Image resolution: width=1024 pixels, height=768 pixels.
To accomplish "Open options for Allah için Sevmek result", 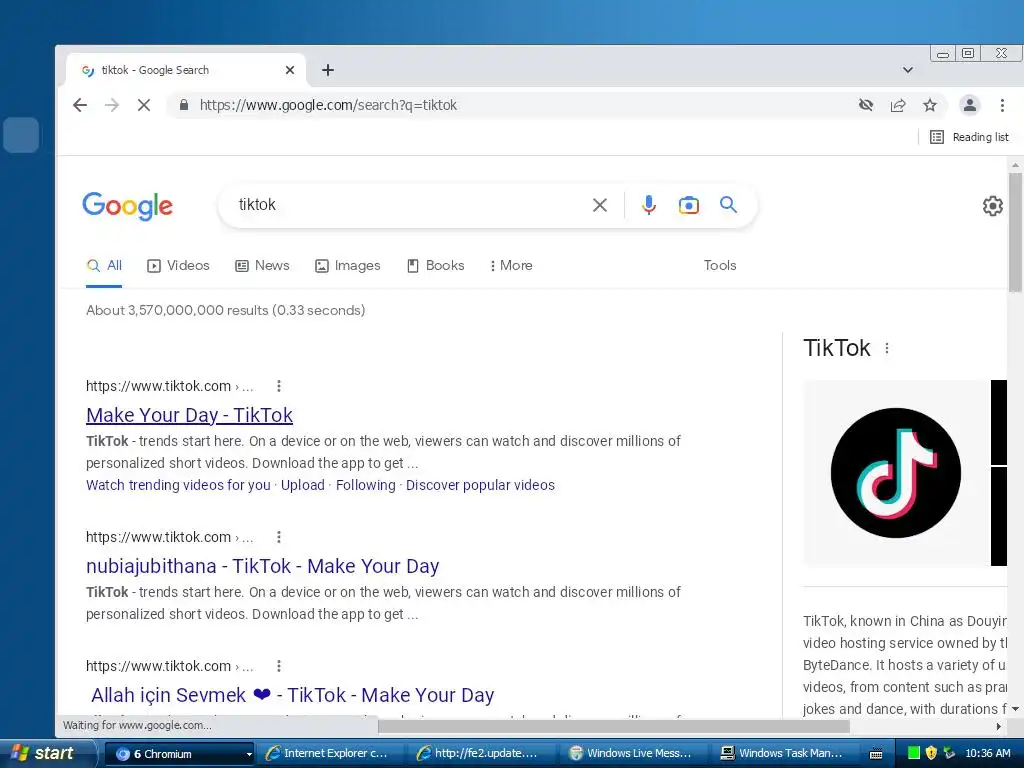I will [279, 666].
